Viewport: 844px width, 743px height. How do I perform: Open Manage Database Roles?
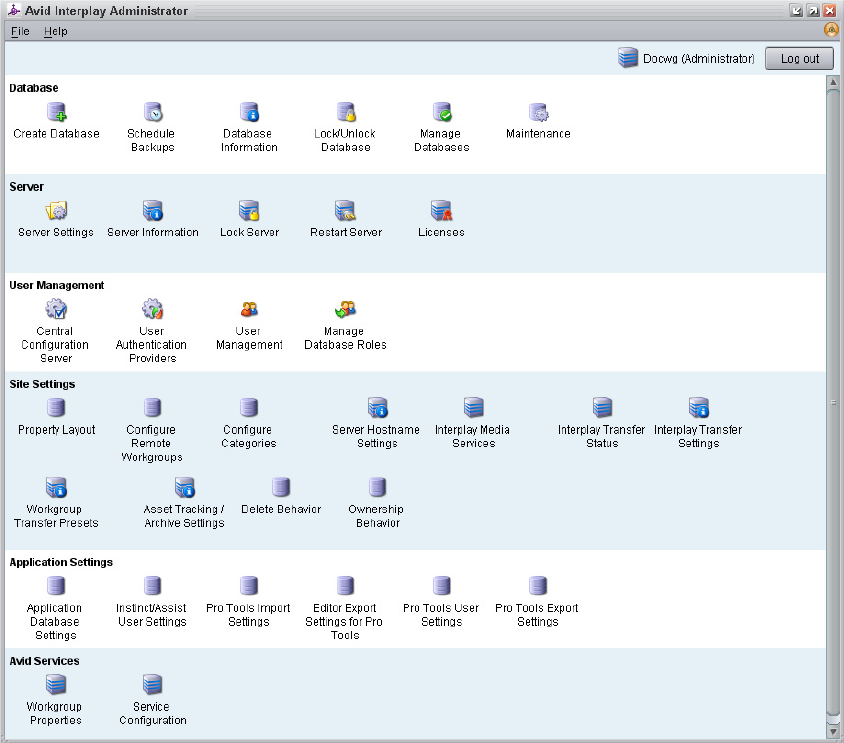tap(346, 309)
